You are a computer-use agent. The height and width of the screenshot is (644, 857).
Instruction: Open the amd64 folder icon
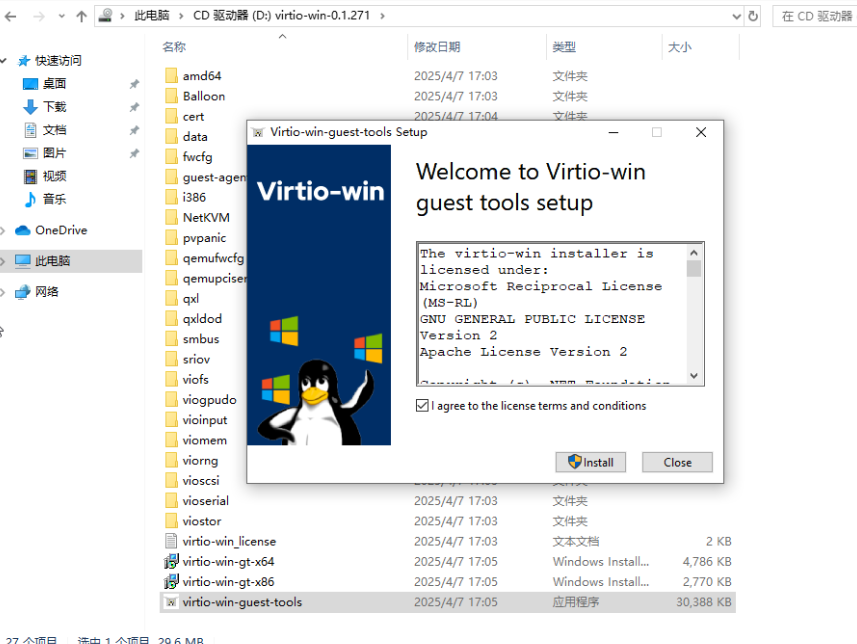pyautogui.click(x=171, y=76)
